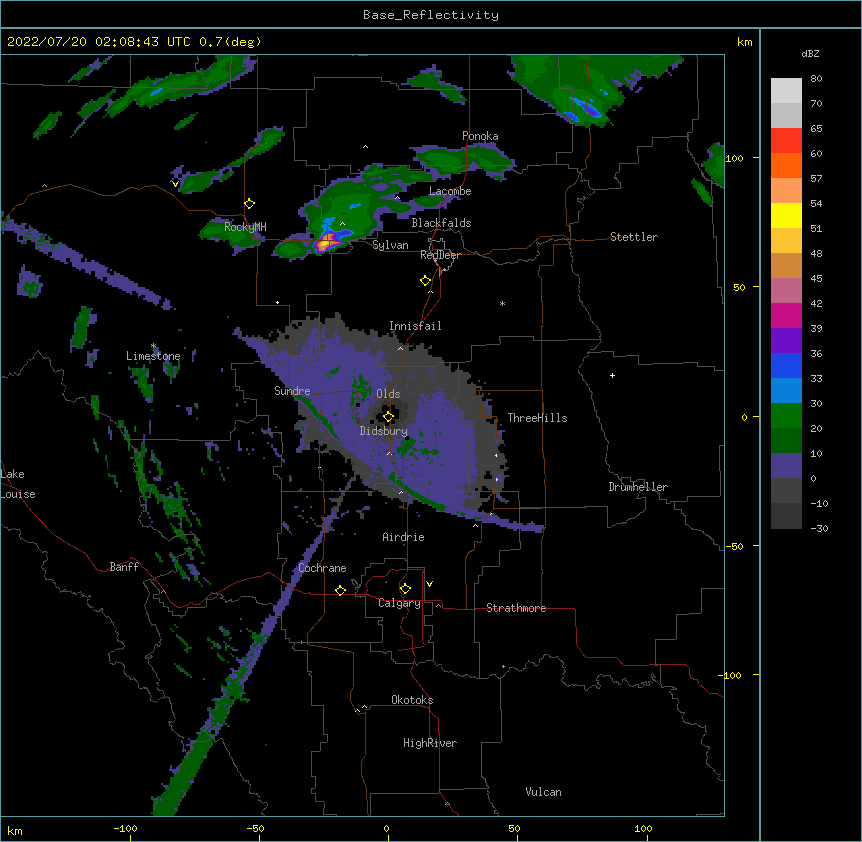
Task: Select the Okotoks label
Action: click(412, 700)
